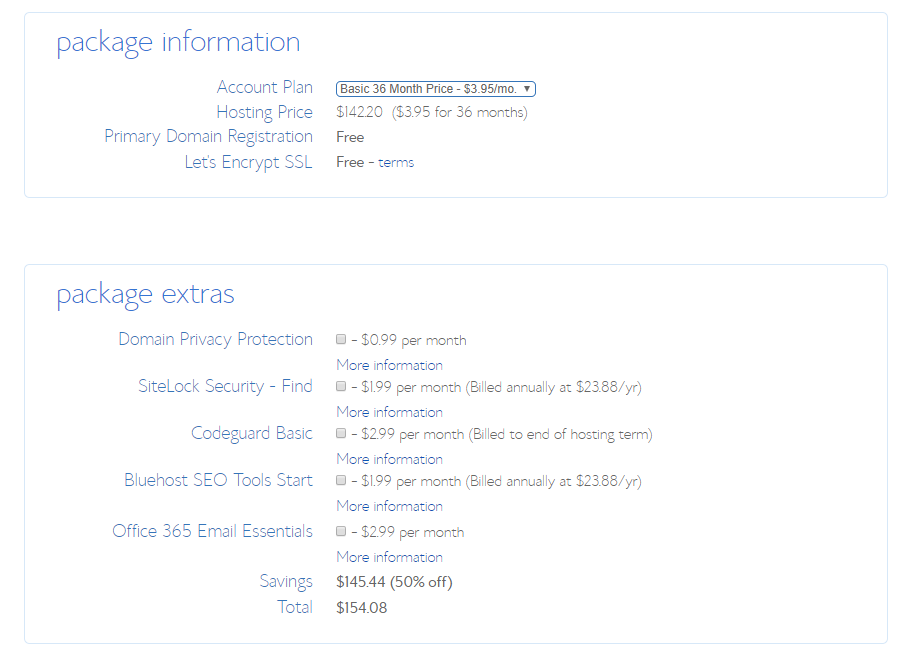Screen dimensions: 907x653
Task: Click the Hosting Price value $142.20
Action: click(x=359, y=112)
